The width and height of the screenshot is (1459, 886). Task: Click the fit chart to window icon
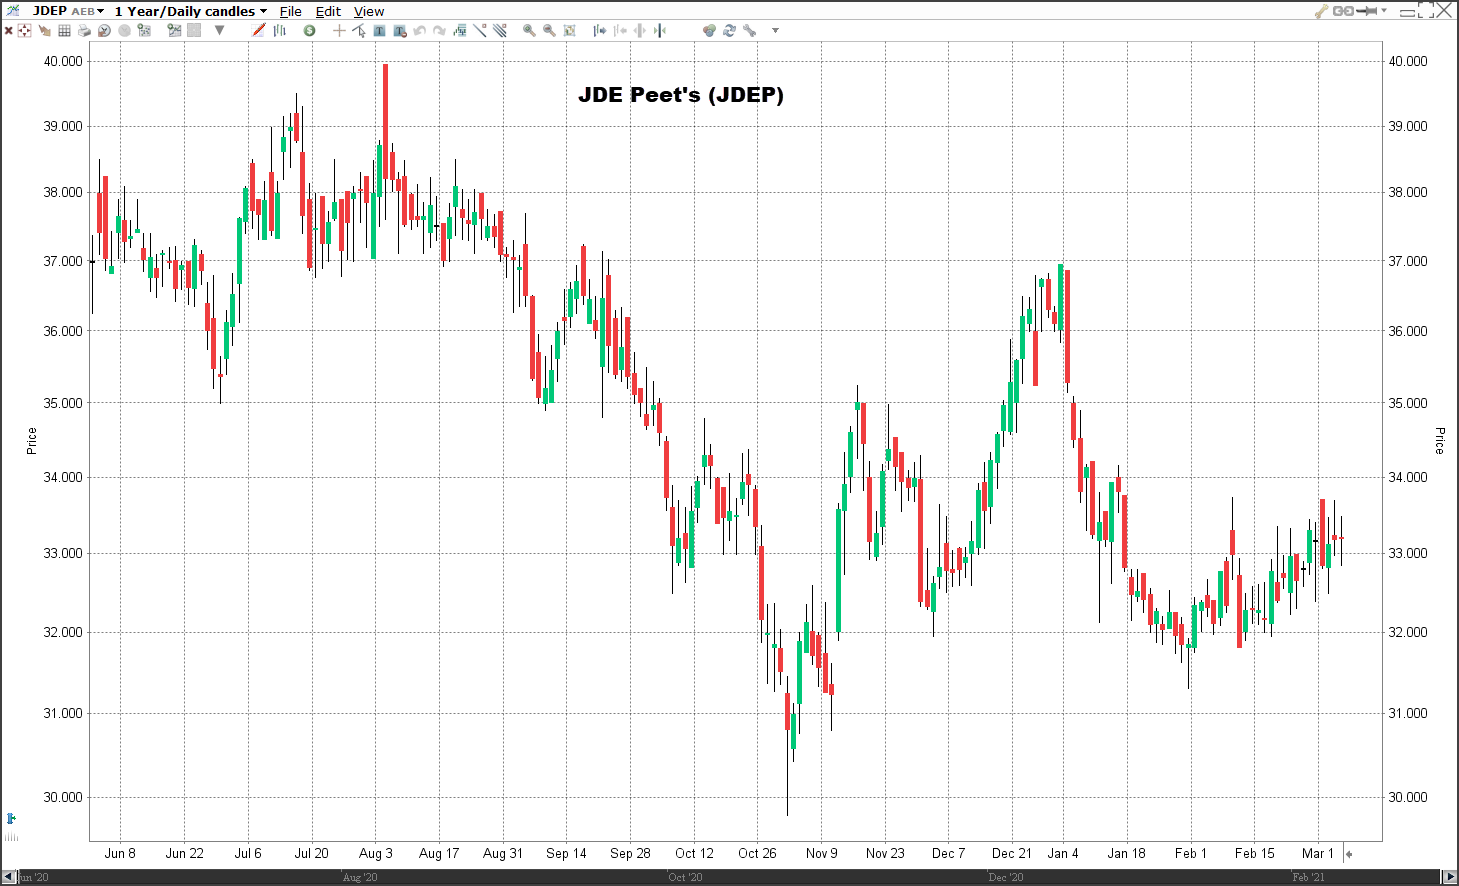pyautogui.click(x=569, y=30)
